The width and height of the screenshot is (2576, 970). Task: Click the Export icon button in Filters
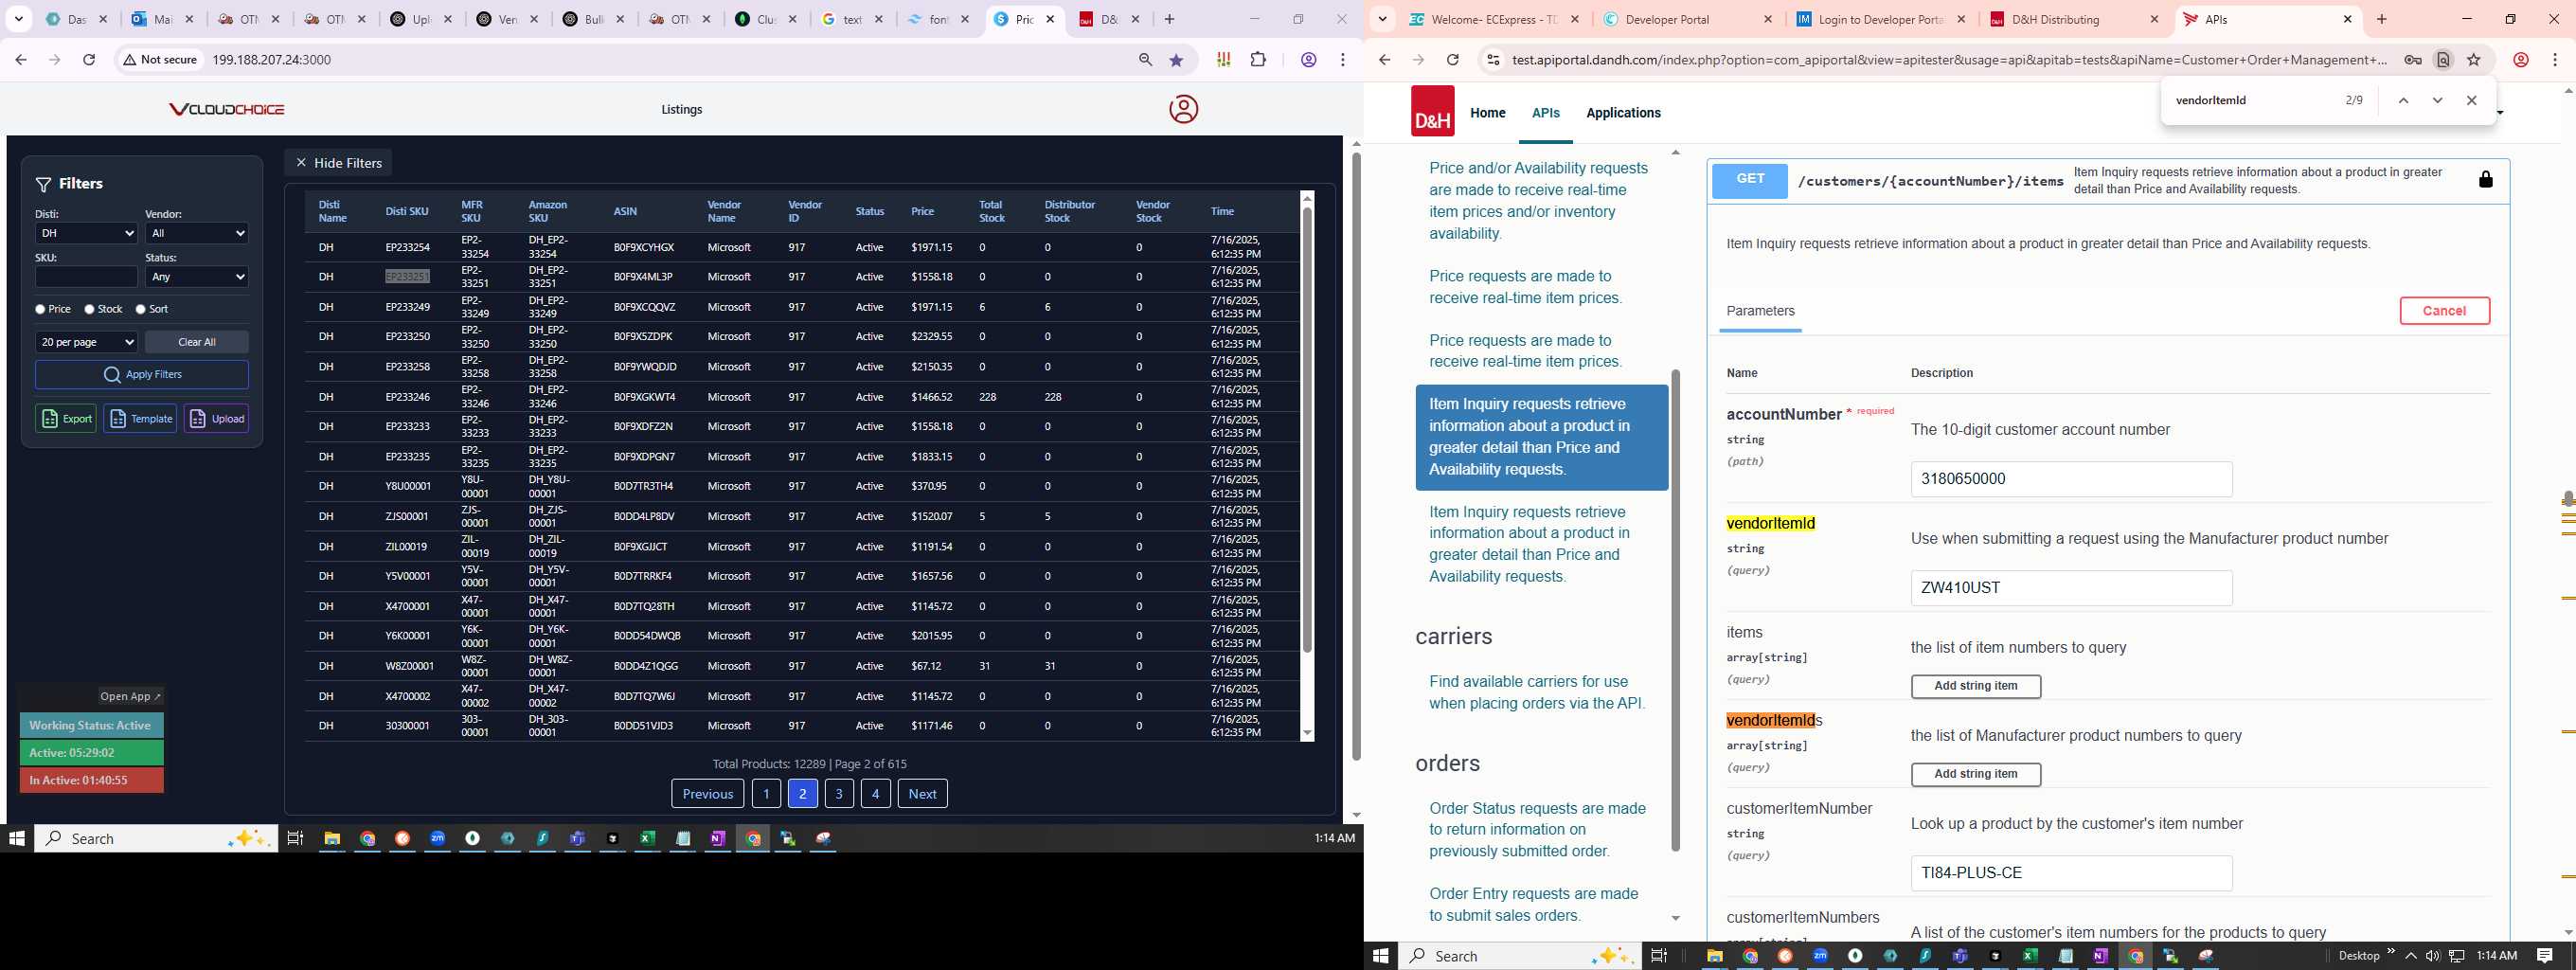[66, 418]
